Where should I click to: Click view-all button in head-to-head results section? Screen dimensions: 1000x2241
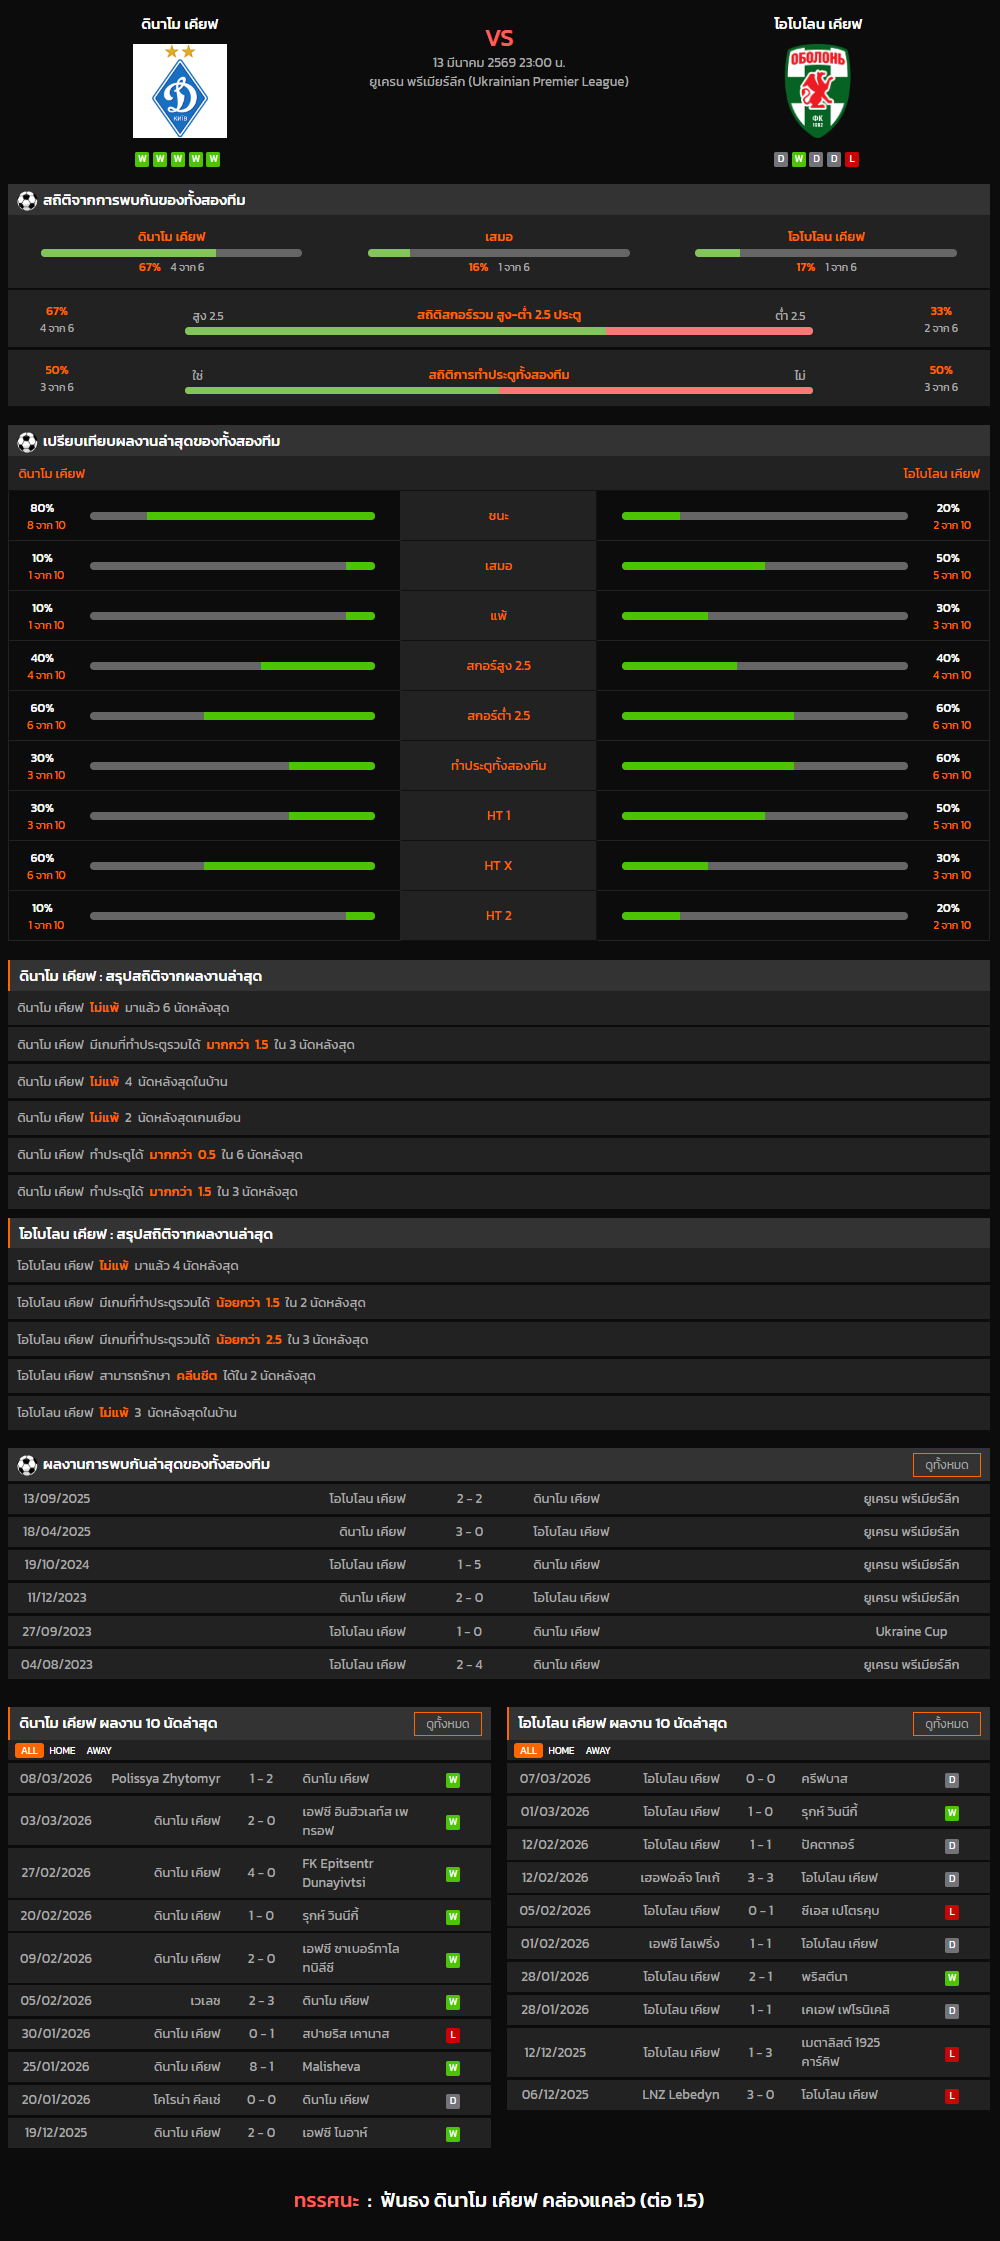[x=946, y=1465]
